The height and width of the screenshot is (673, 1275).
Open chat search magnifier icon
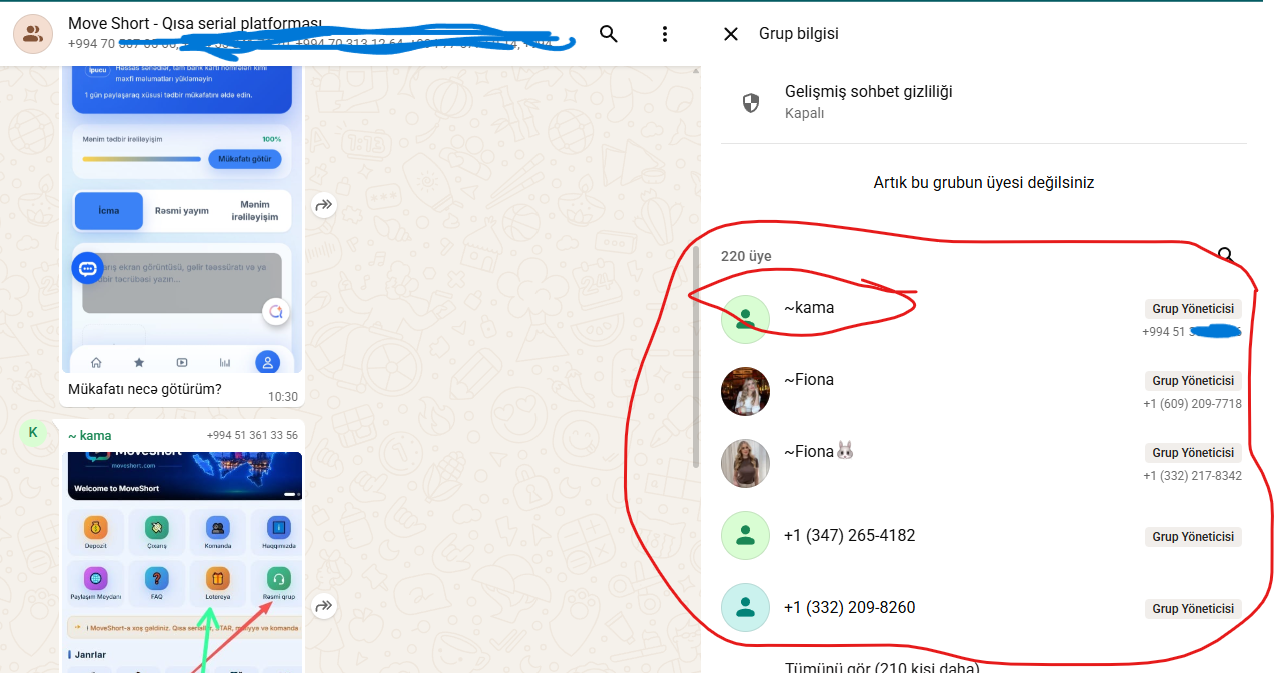point(608,34)
